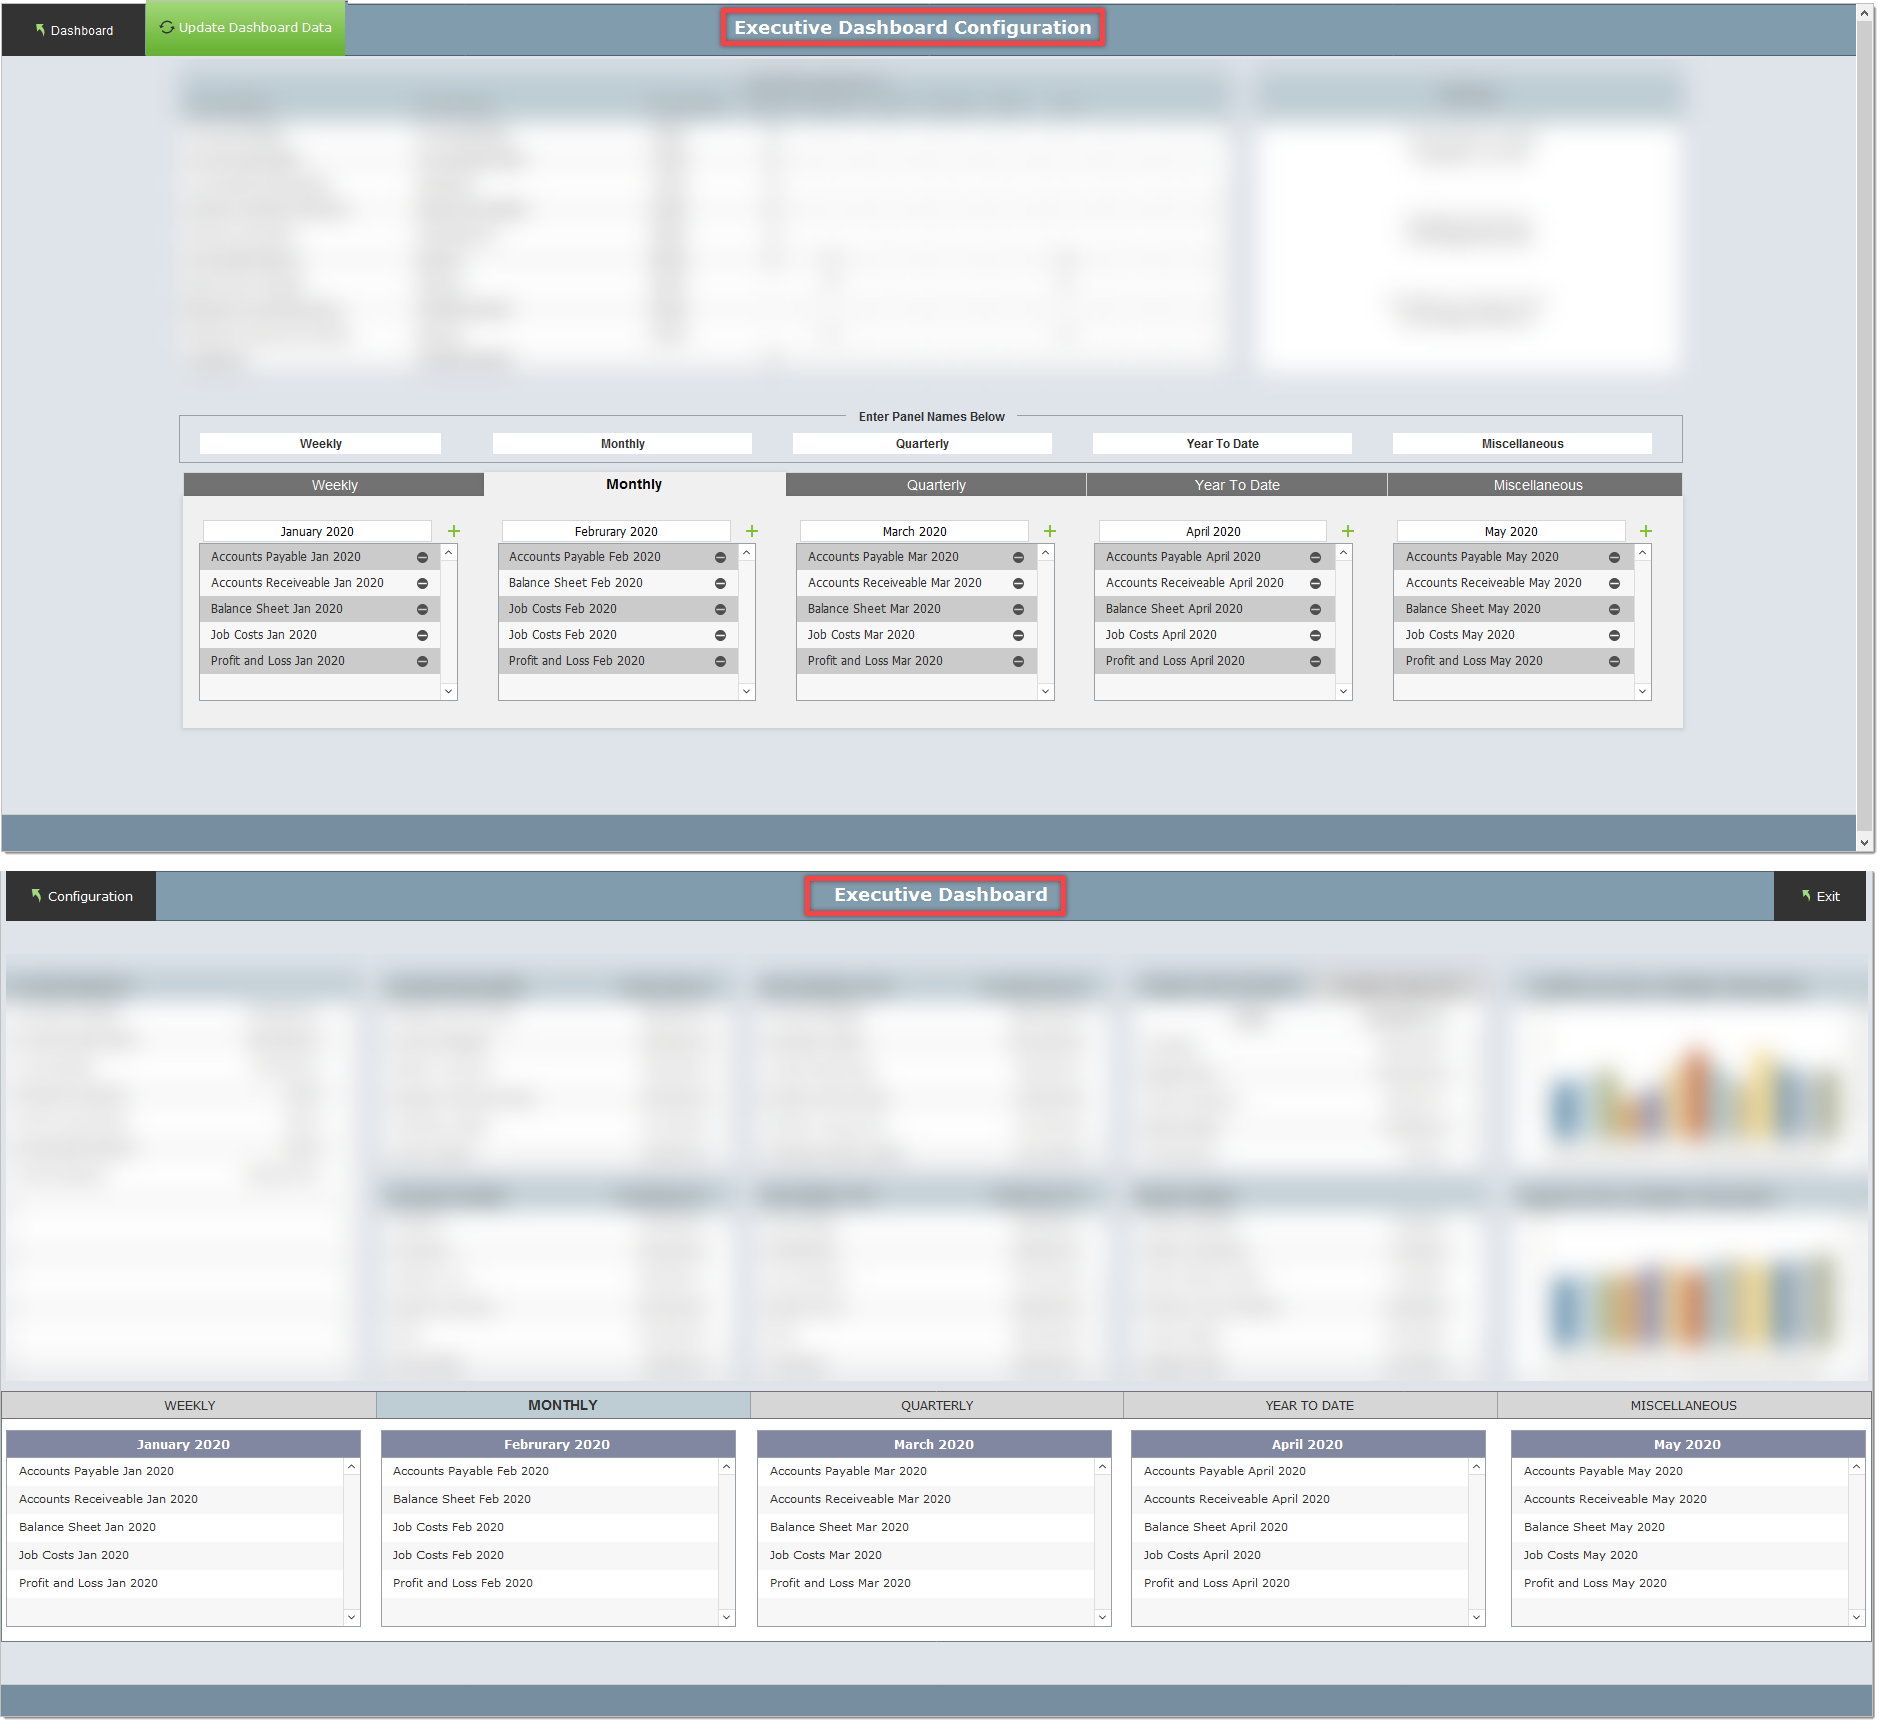Remove Profit and Loss Feb 2020 with minus icon

tap(720, 661)
